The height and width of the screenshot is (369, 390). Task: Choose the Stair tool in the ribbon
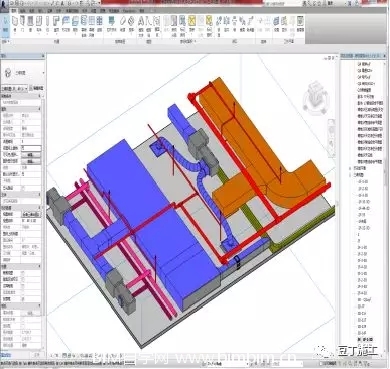coord(131,24)
